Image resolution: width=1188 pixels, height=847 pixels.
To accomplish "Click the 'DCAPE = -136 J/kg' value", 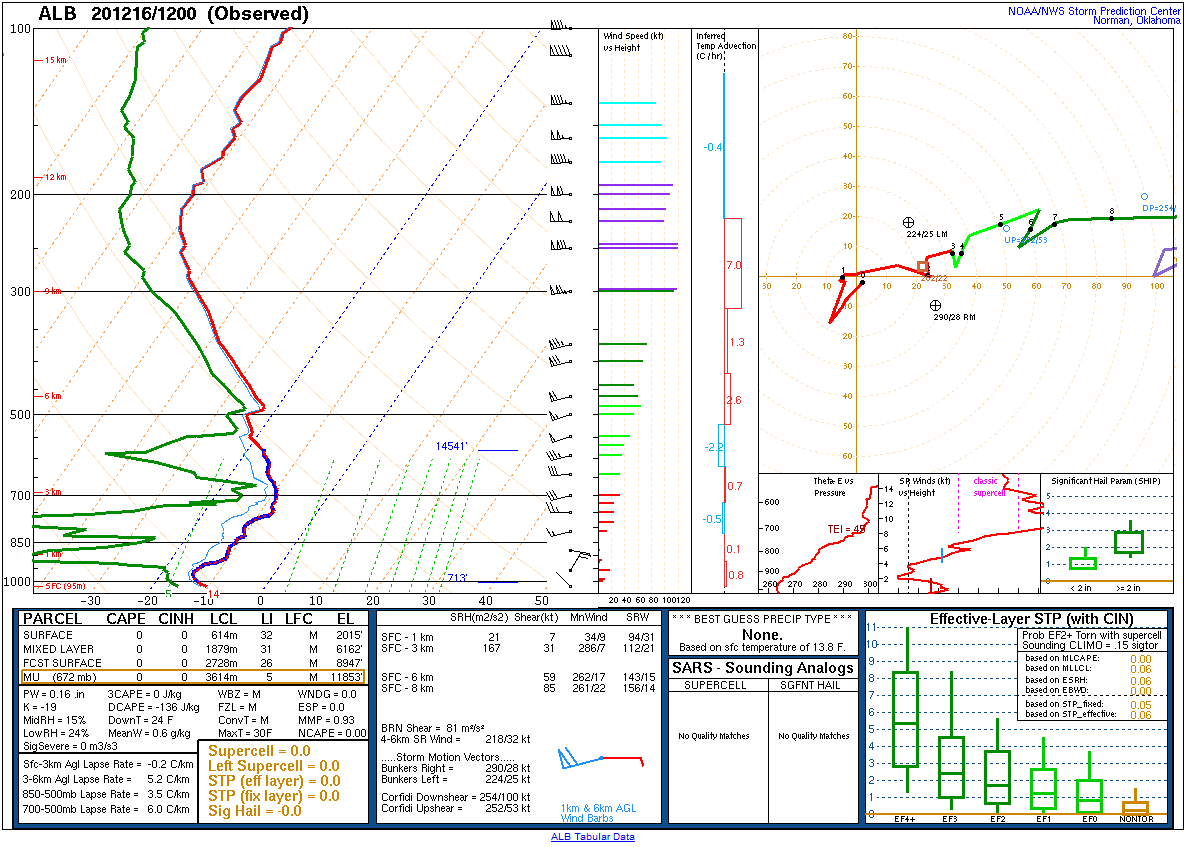I will pos(153,707).
